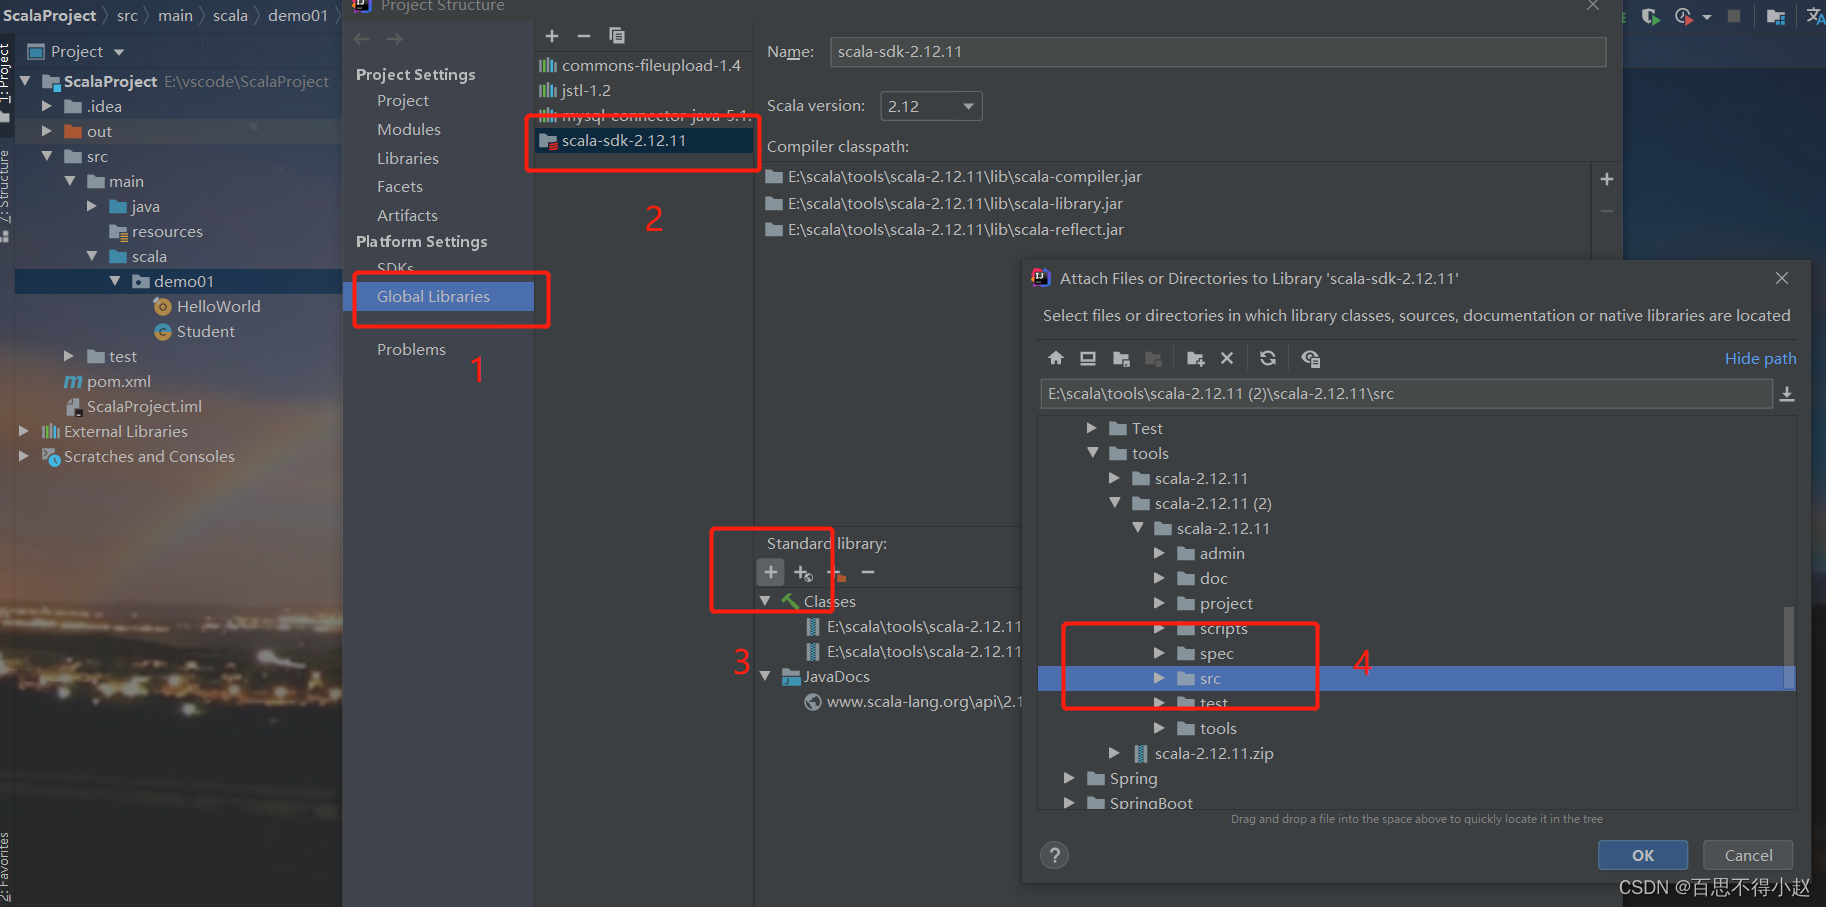Select Global Libraries under Platform Settings

(x=439, y=296)
